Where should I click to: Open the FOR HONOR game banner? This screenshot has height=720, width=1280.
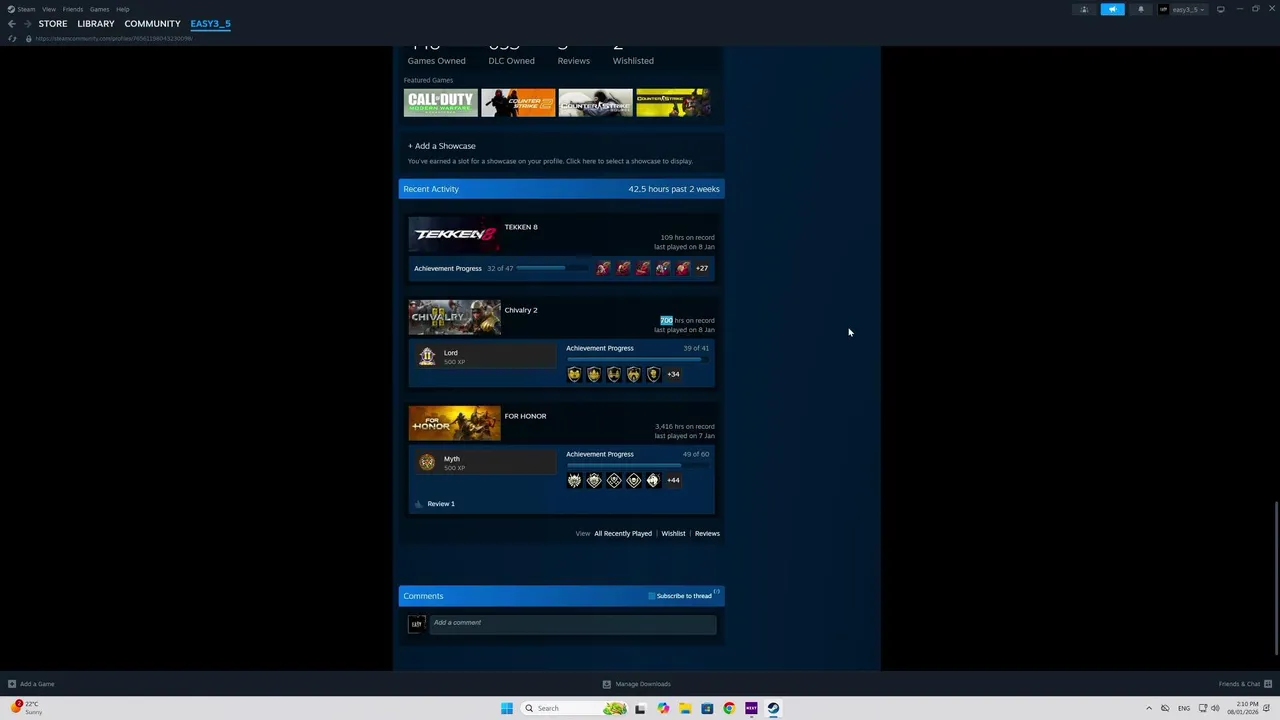click(455, 423)
